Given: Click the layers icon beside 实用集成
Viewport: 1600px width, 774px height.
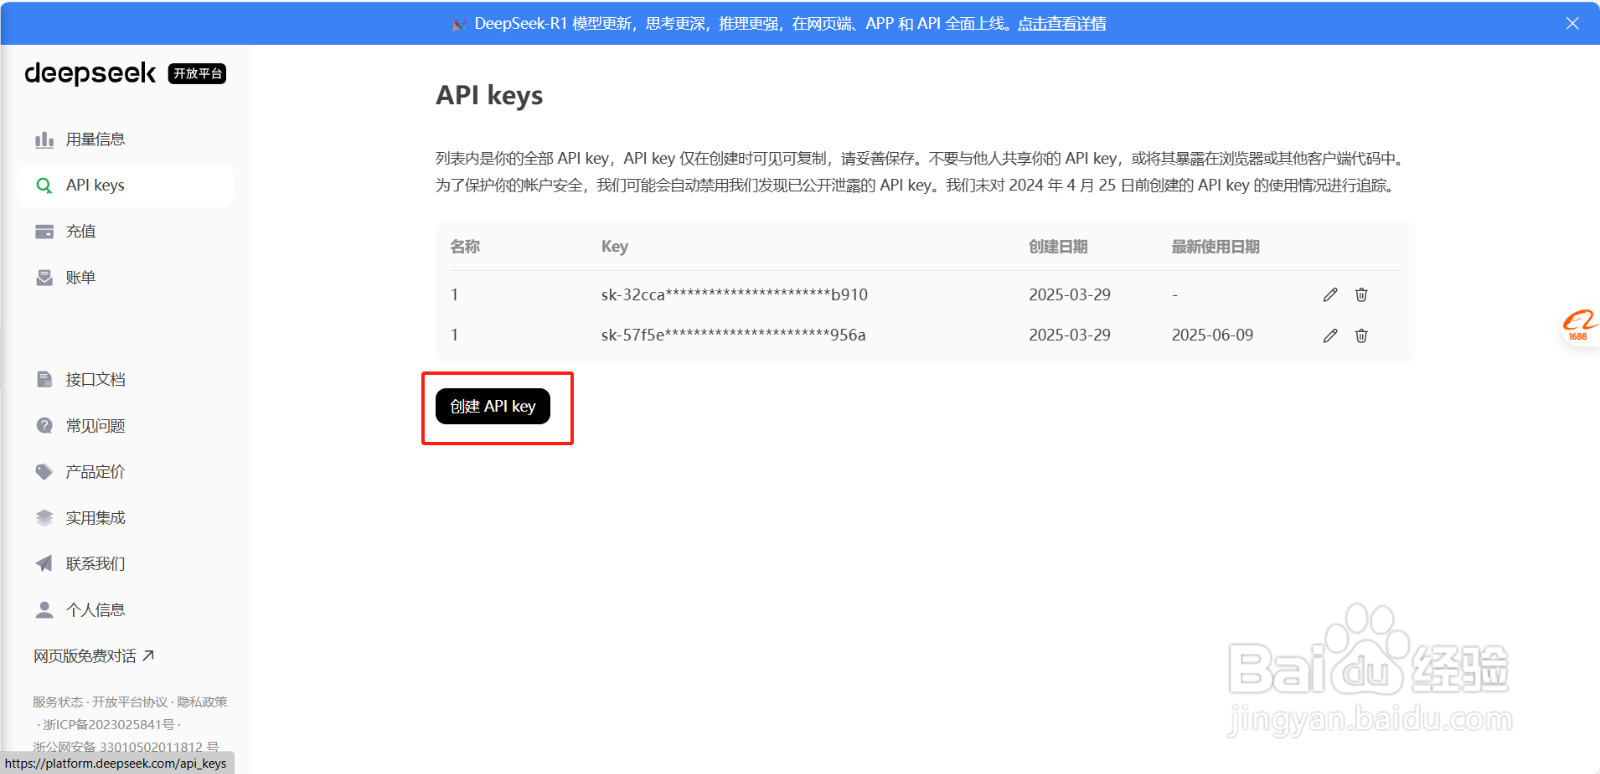Looking at the screenshot, I should [x=44, y=518].
